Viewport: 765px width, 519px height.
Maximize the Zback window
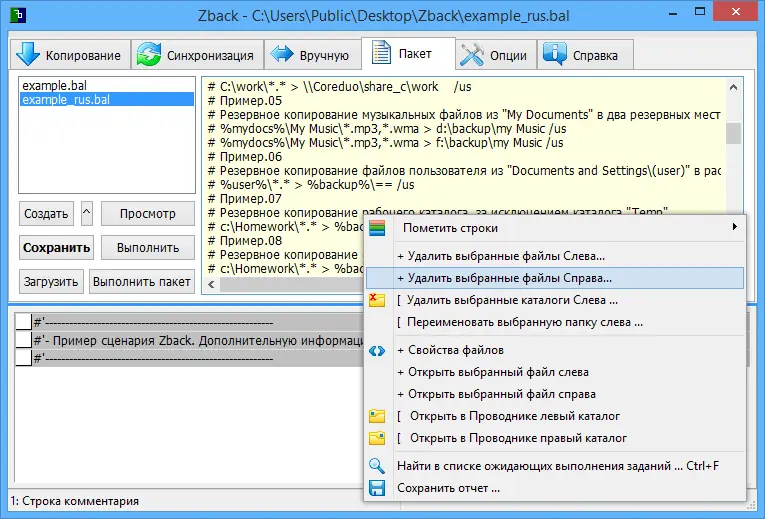(x=700, y=12)
